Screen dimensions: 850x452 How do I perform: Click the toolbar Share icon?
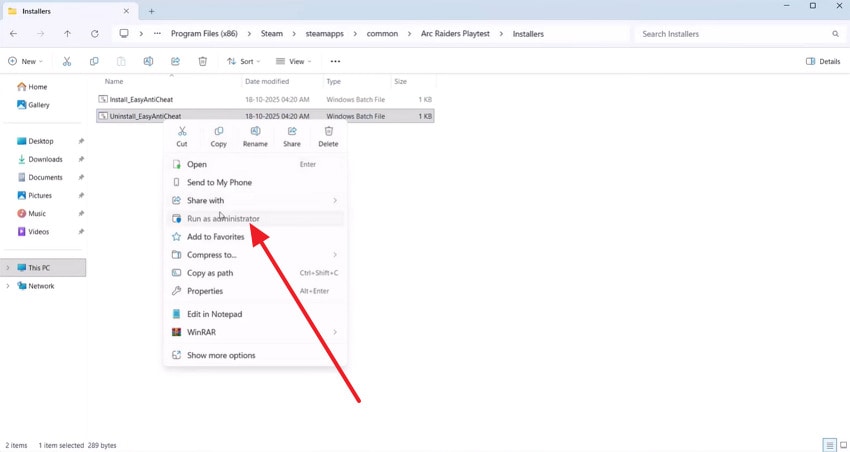[x=175, y=61]
